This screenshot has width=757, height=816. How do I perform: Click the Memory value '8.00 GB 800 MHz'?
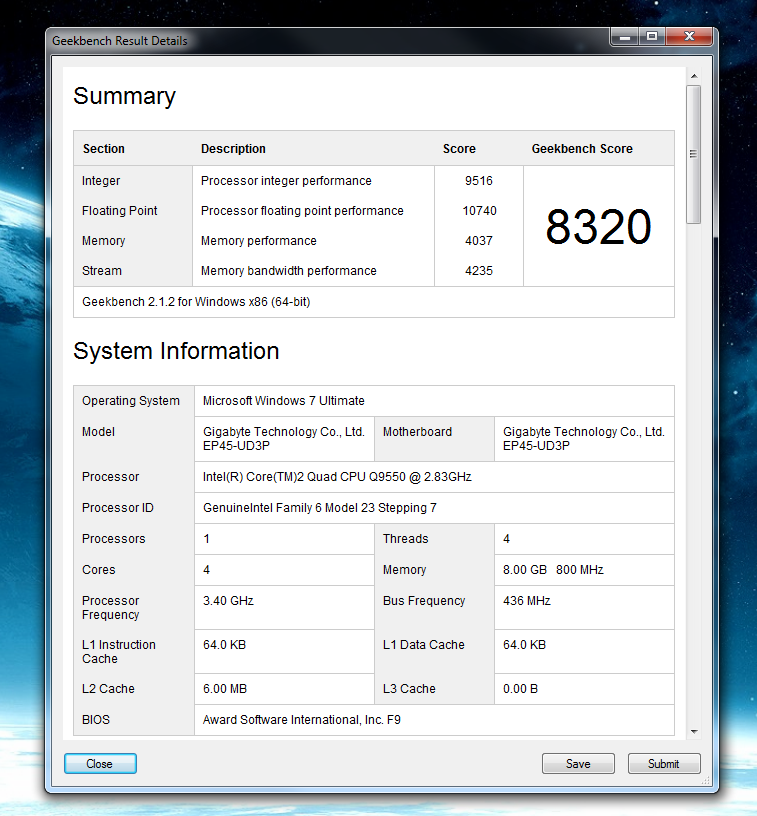click(x=553, y=570)
